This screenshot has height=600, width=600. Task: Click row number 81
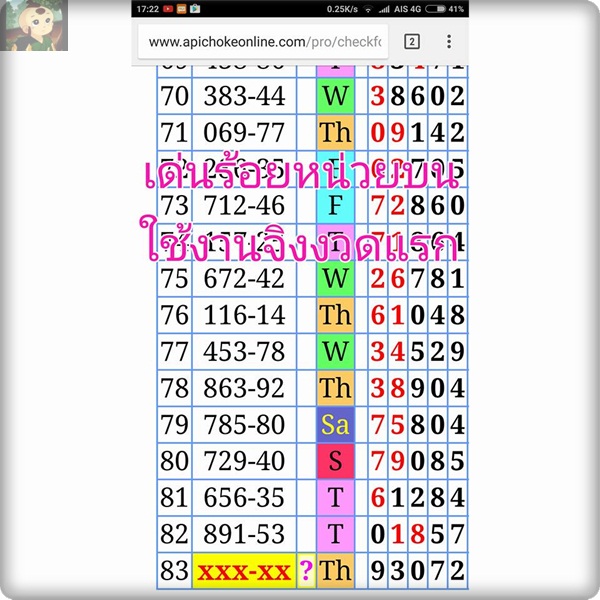point(174,497)
